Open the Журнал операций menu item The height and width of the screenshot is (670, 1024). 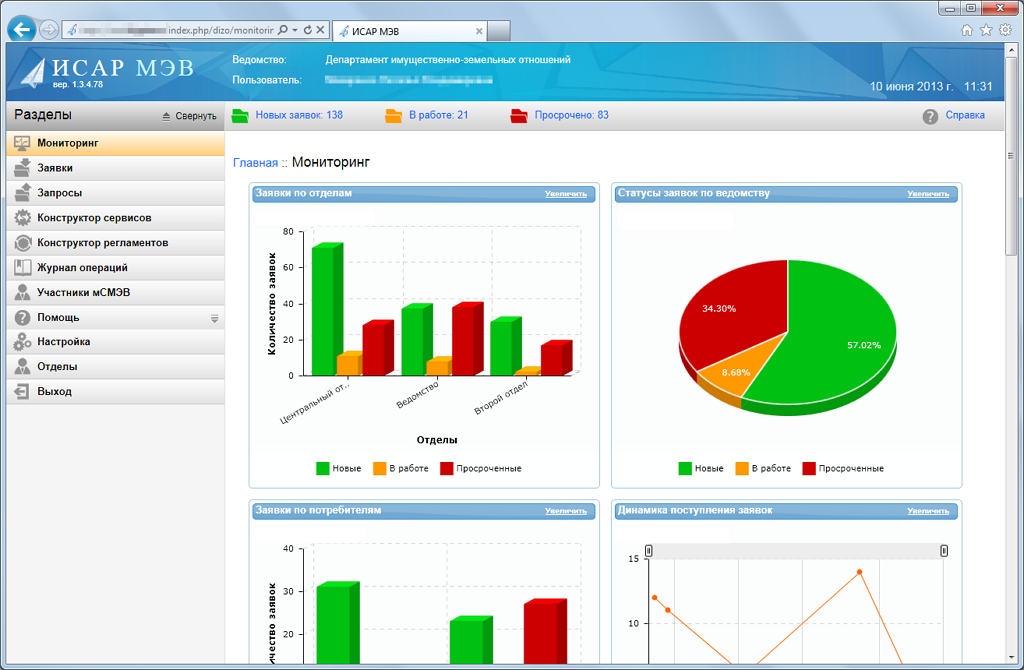pos(116,267)
